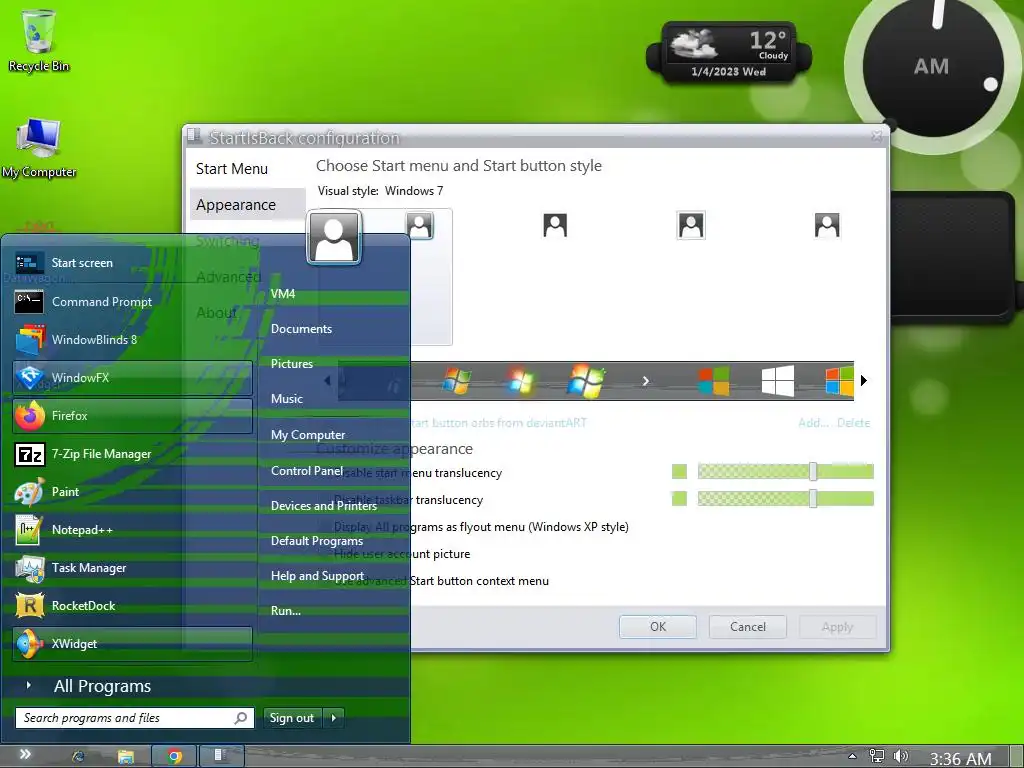Click Delete orb link
Image resolution: width=1024 pixels, height=768 pixels.
coord(854,423)
